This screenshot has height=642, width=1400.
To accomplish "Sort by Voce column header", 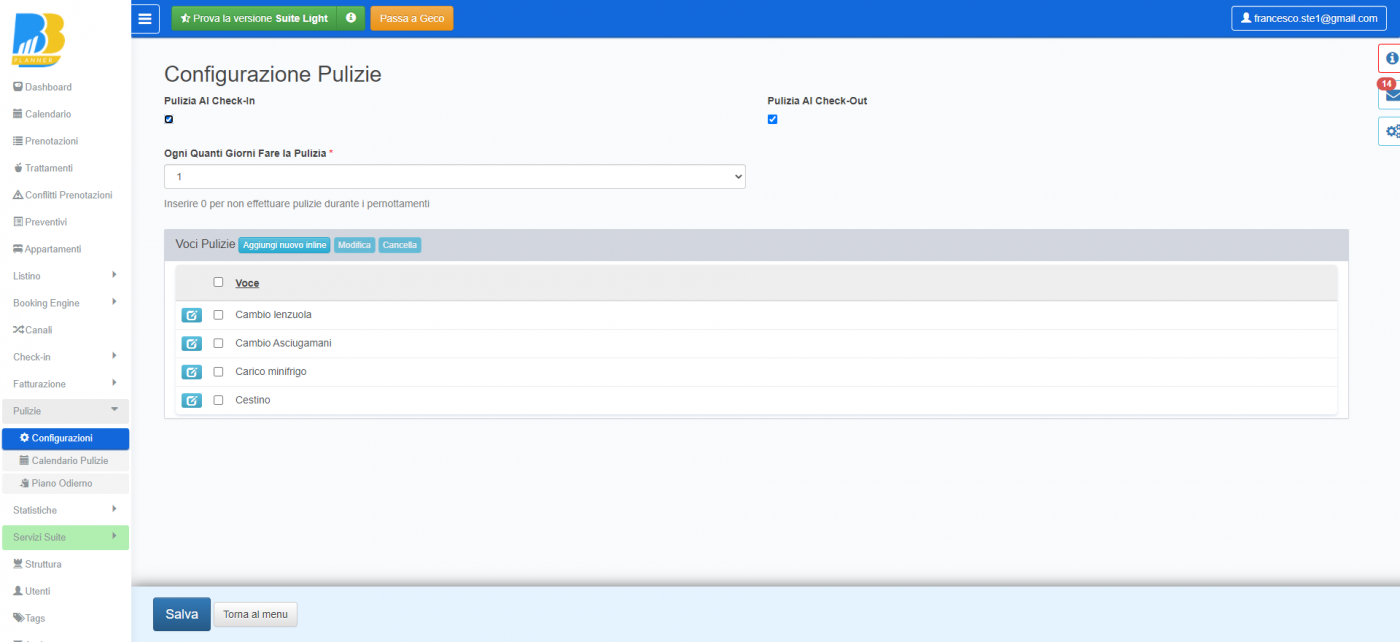I will tap(247, 283).
